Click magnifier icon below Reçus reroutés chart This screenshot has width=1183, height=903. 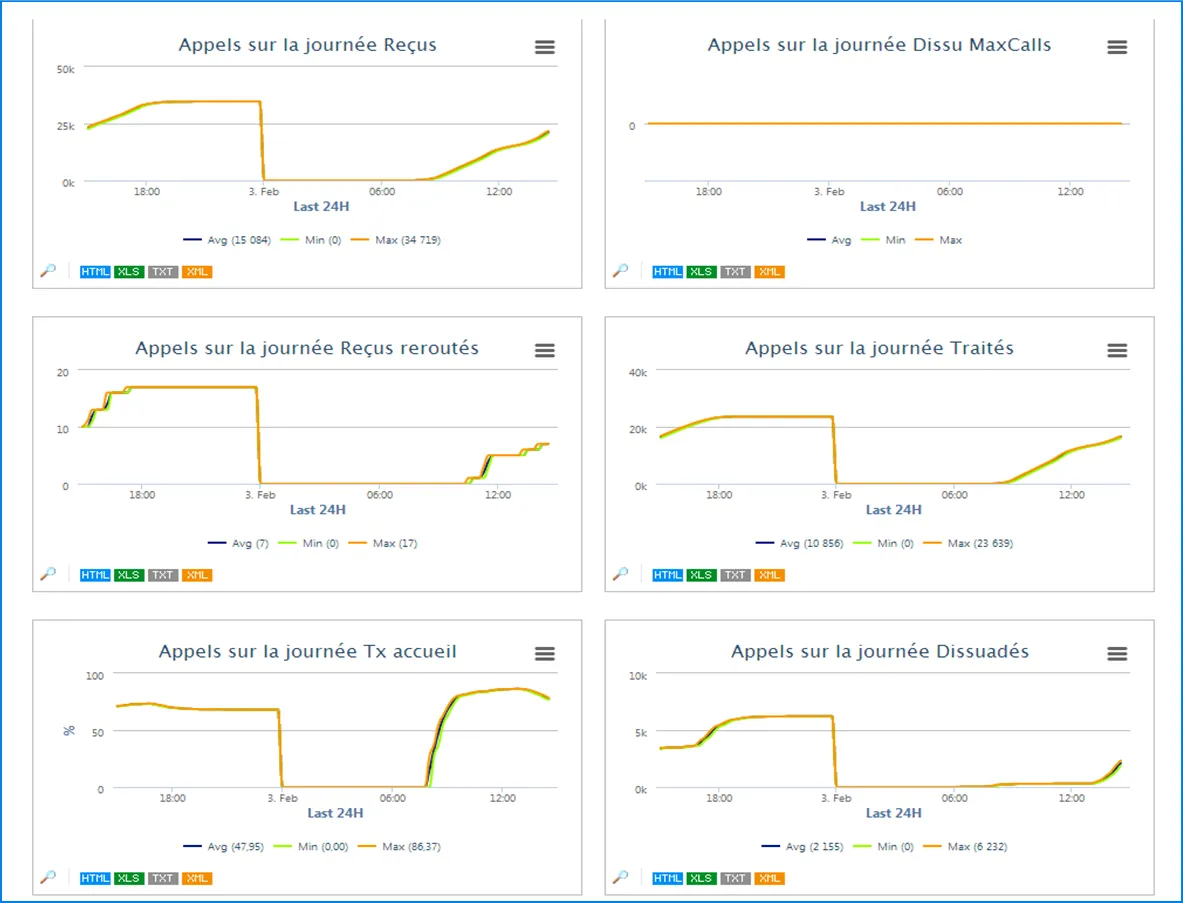point(47,574)
